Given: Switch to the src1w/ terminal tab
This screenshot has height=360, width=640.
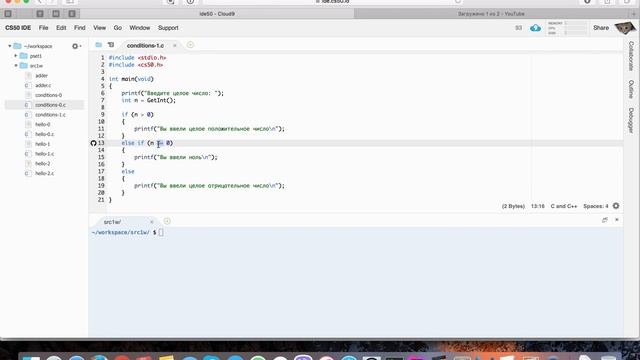Looking at the screenshot, I should coord(112,222).
